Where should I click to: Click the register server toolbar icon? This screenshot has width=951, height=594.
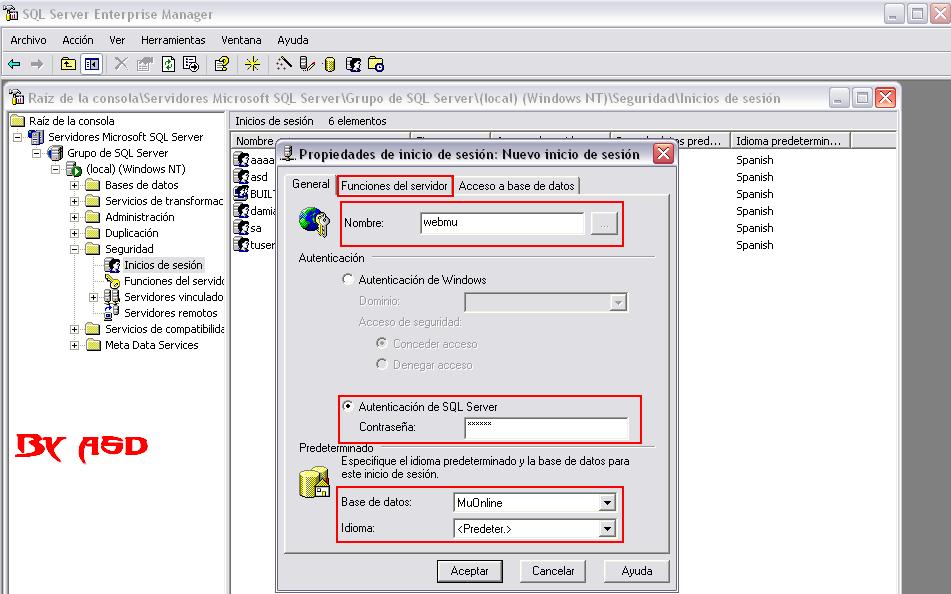307,64
